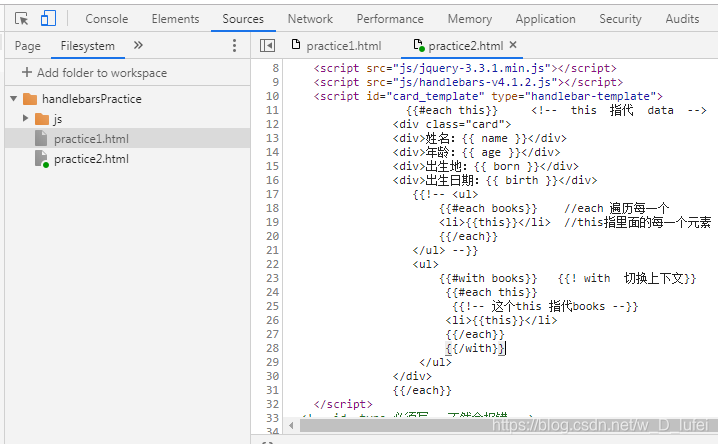Collapse the handlebarsPractice folder arrow

click(14, 98)
